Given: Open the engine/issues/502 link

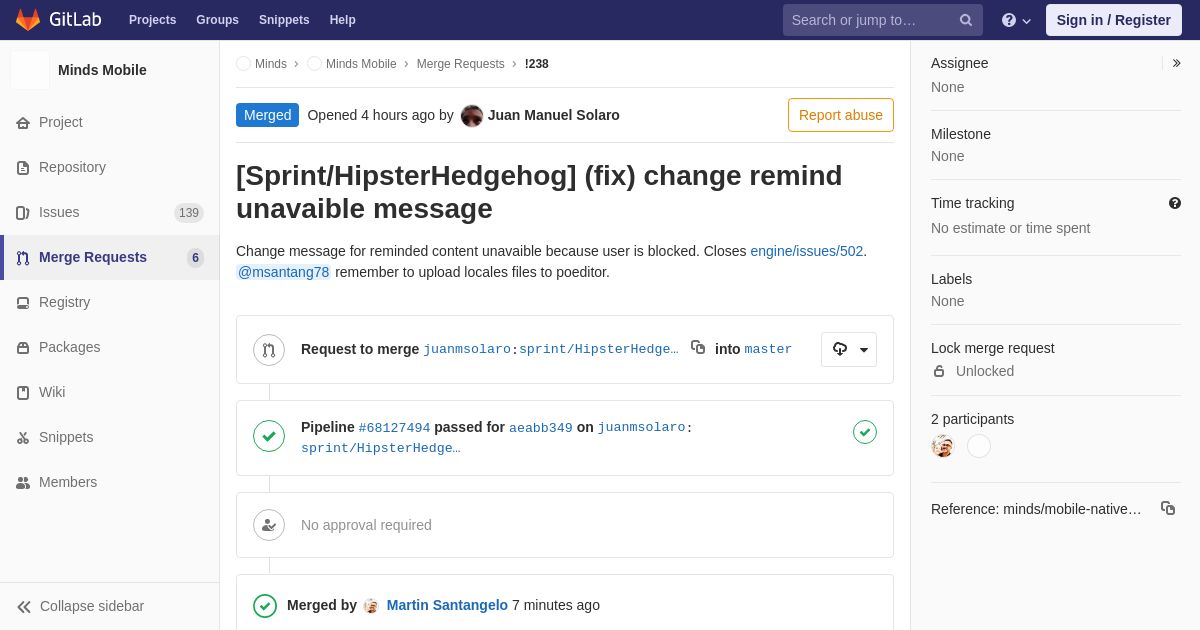Looking at the screenshot, I should [807, 251].
